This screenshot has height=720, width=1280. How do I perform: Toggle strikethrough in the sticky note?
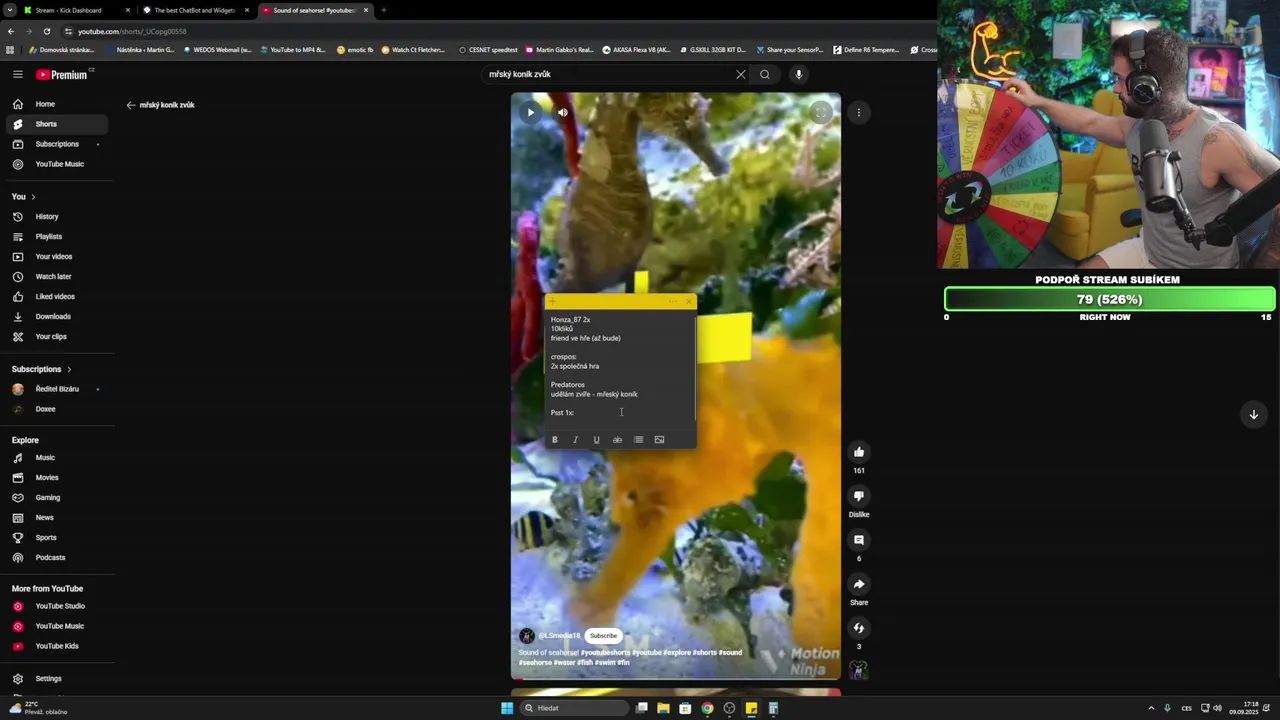click(x=617, y=440)
